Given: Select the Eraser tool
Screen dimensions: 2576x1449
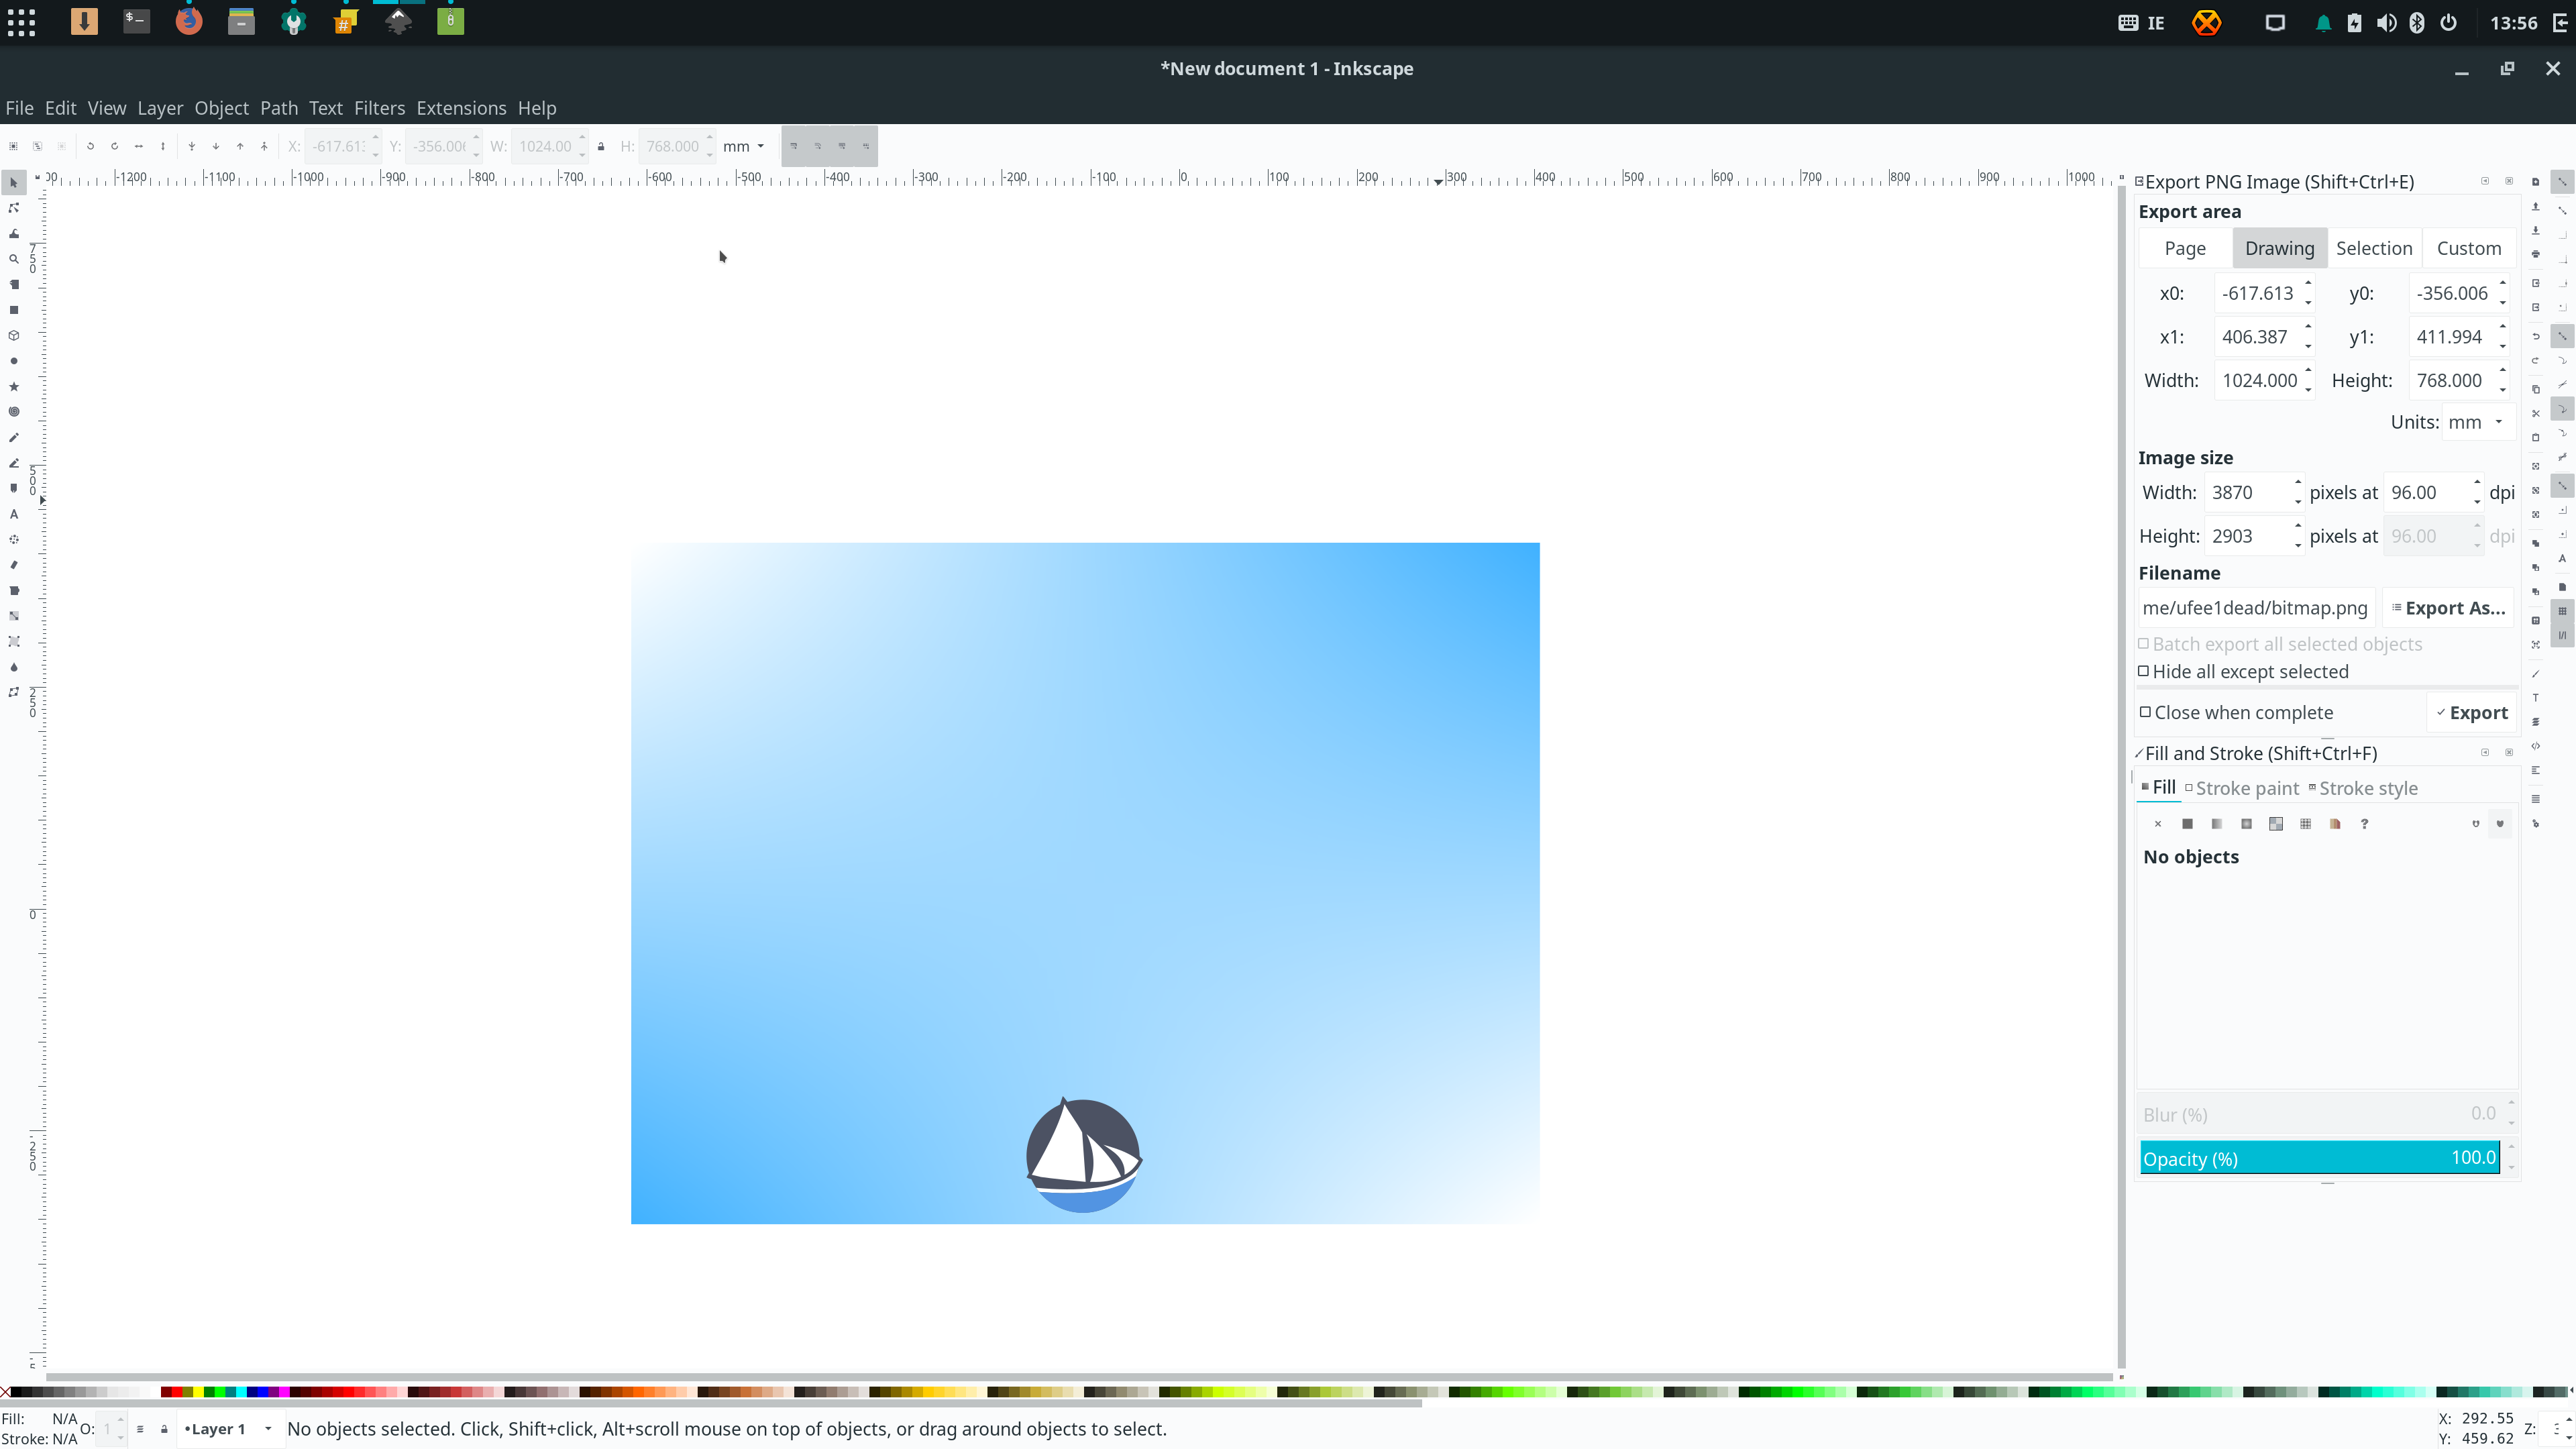Looking at the screenshot, I should 14,565.
